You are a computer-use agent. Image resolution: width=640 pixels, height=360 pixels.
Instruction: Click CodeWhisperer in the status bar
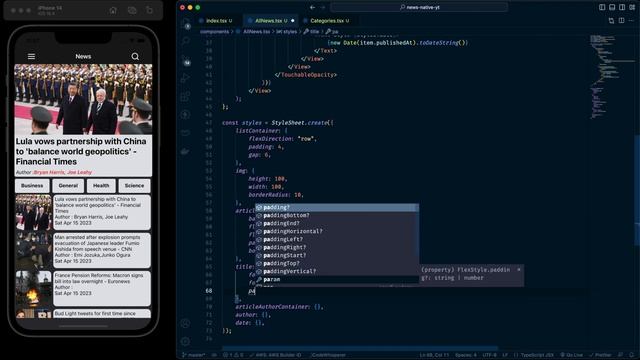pos(328,355)
